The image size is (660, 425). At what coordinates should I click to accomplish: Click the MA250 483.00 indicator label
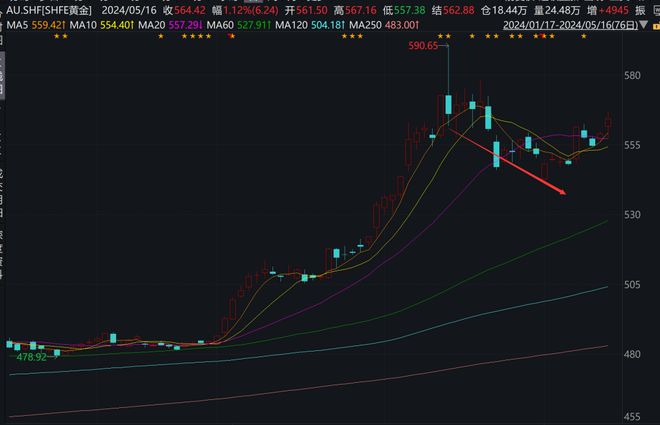tap(384, 25)
